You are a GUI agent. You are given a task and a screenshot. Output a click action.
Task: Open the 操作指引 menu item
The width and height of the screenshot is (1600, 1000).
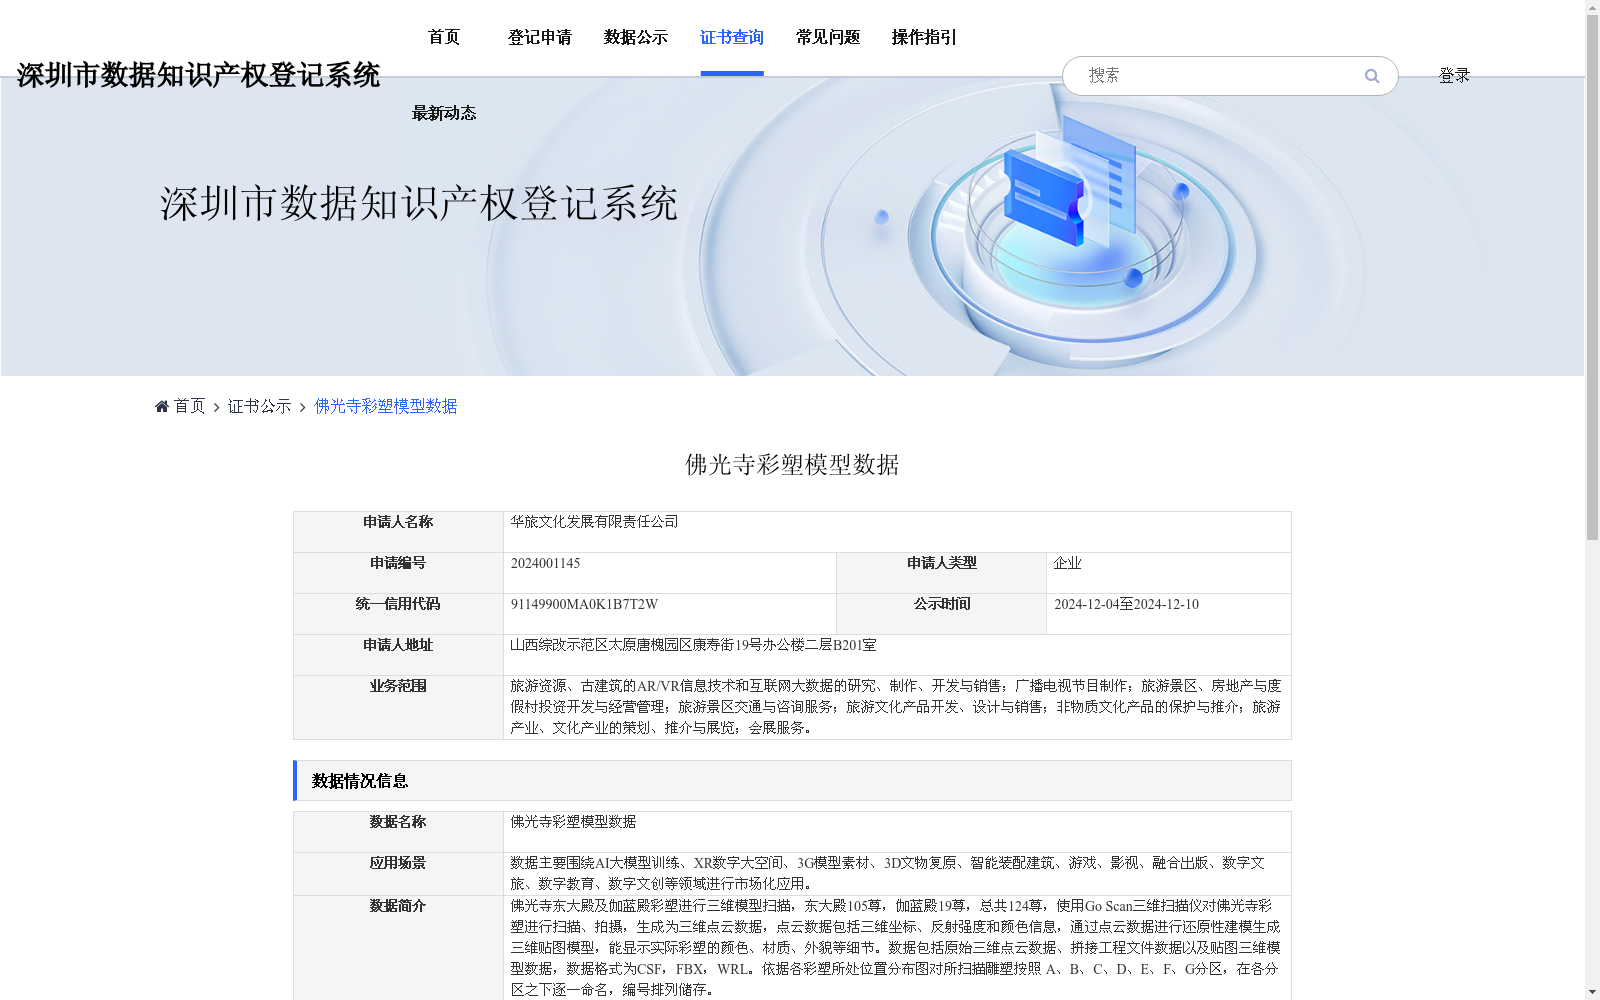click(924, 37)
